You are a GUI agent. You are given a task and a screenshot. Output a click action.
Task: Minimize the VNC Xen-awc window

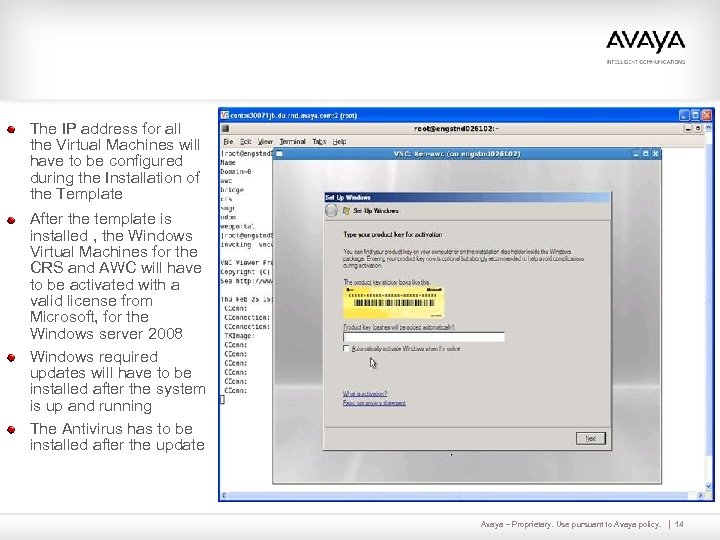(636, 154)
